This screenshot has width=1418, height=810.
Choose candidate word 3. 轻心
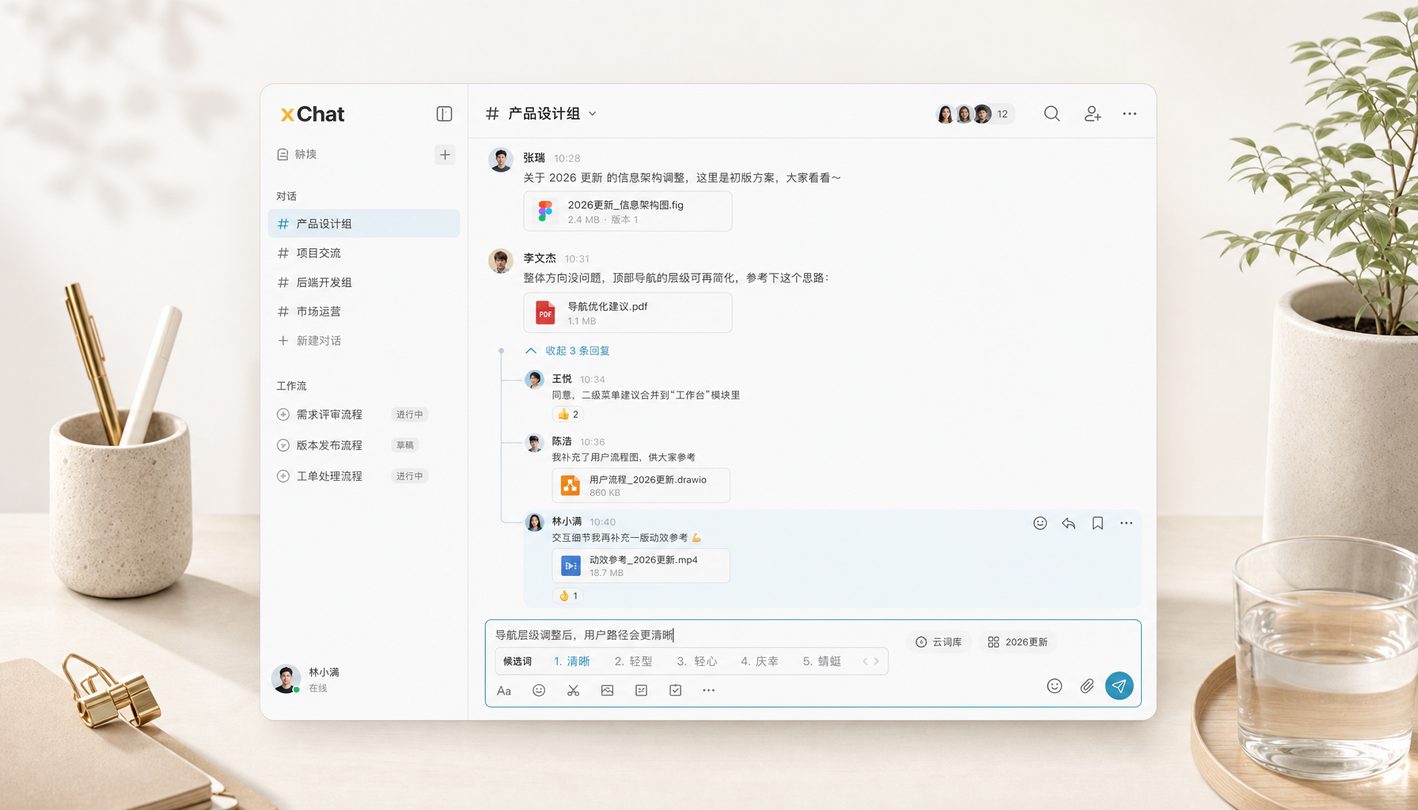pos(697,661)
